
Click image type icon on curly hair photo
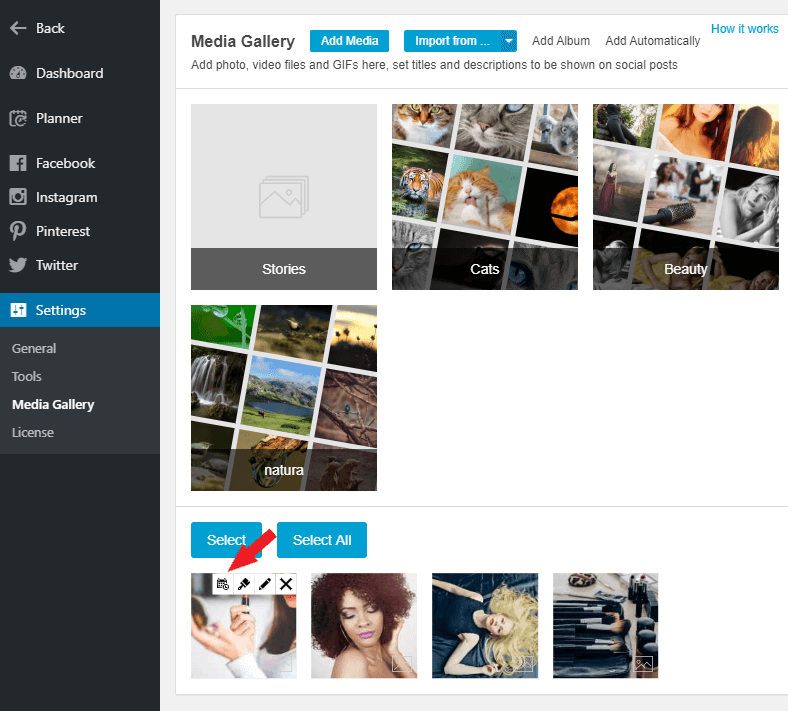402,664
